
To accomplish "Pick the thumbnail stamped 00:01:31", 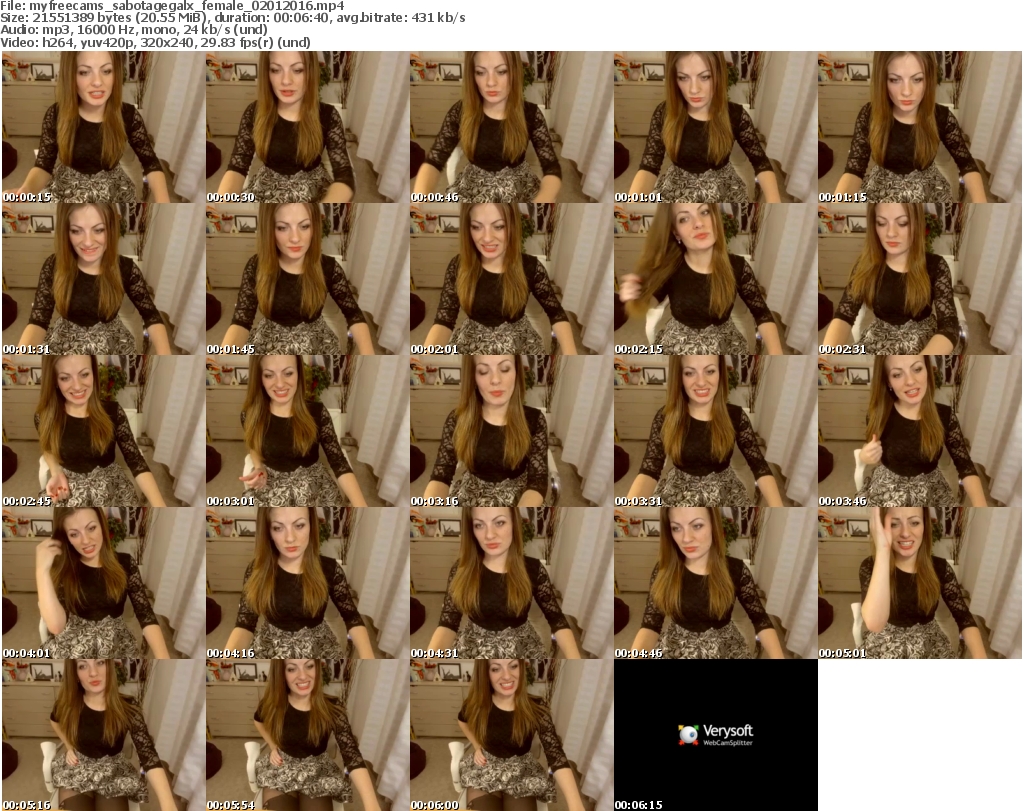I will tap(104, 279).
